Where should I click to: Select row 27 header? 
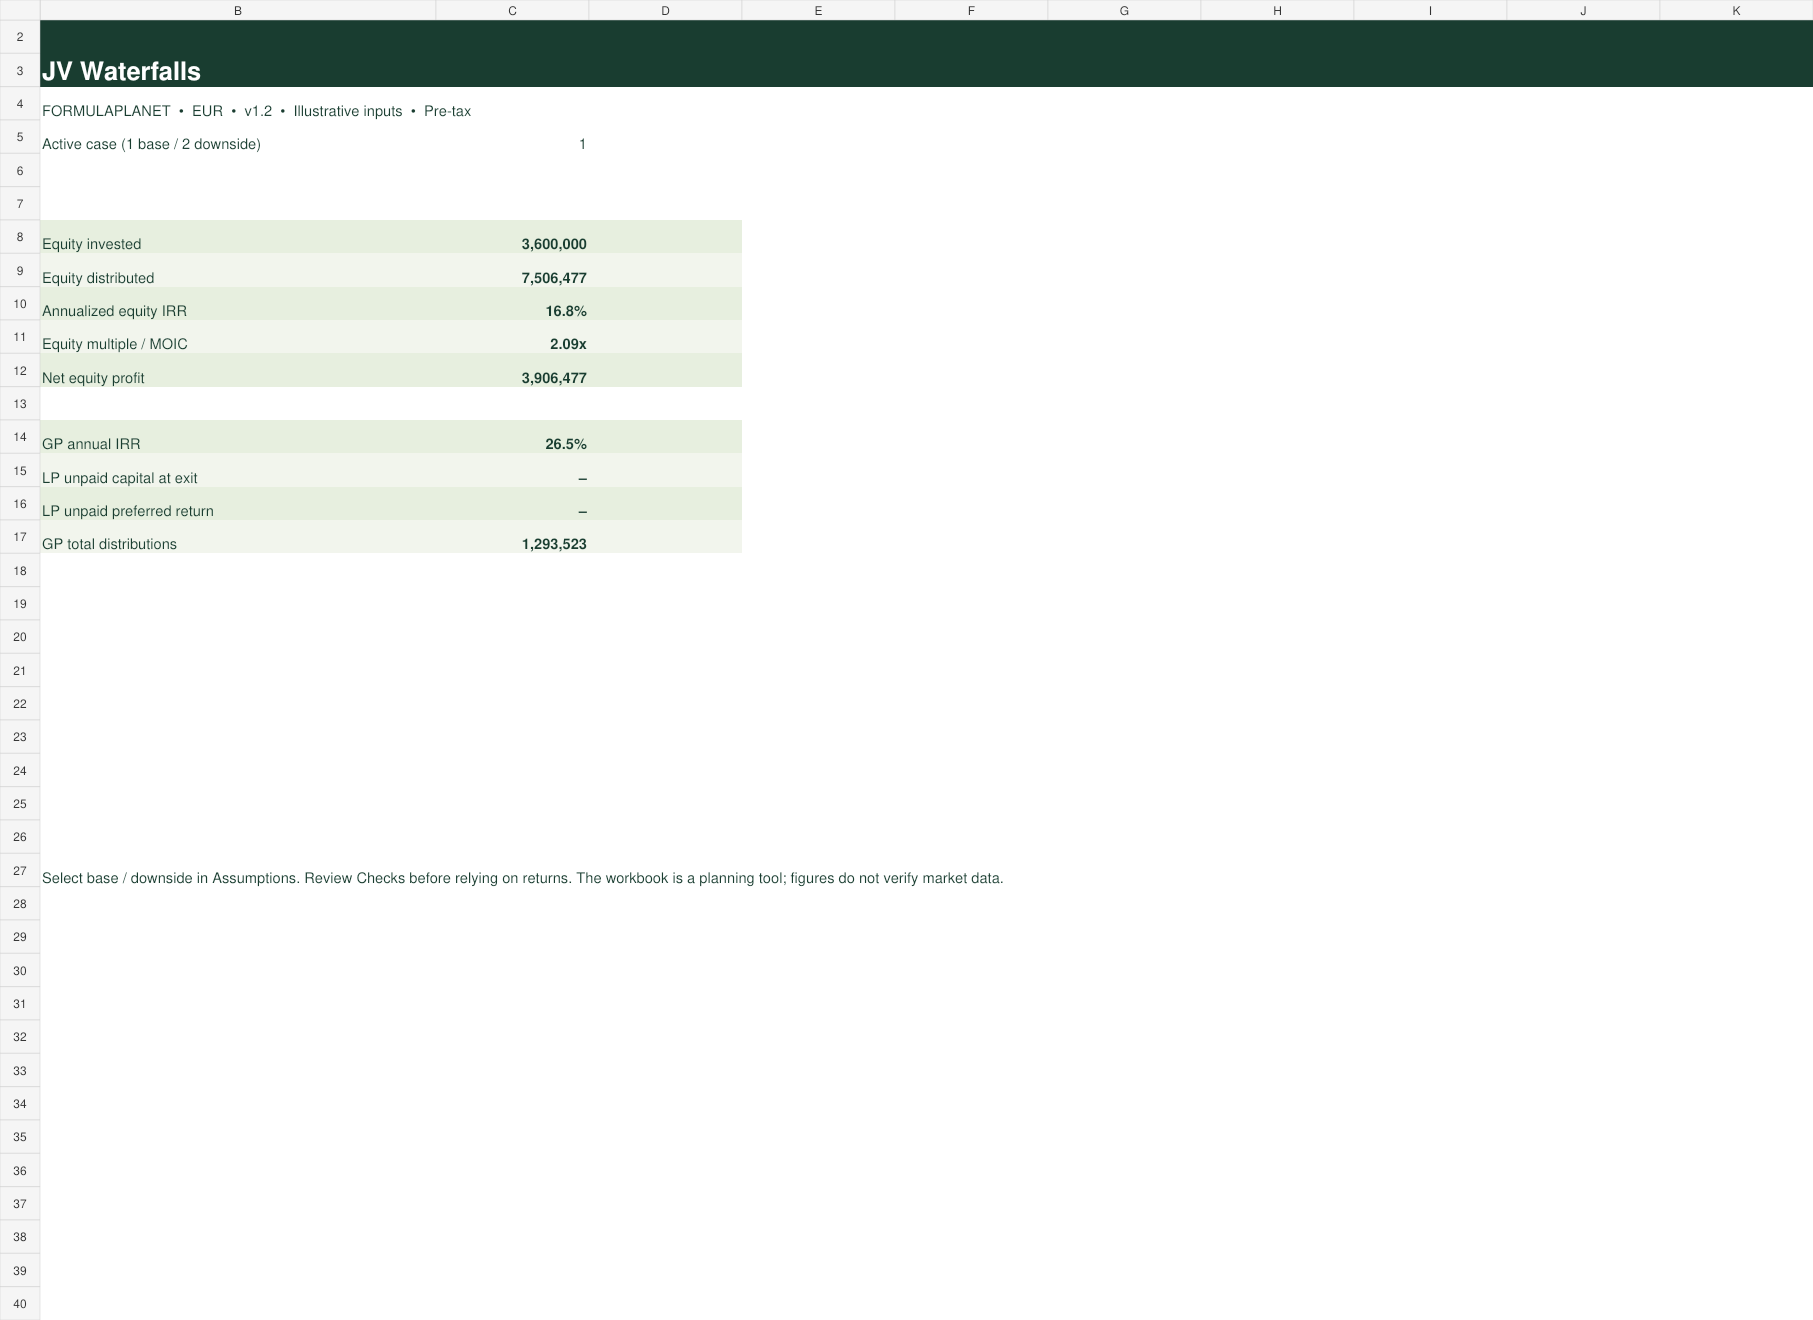(x=20, y=871)
